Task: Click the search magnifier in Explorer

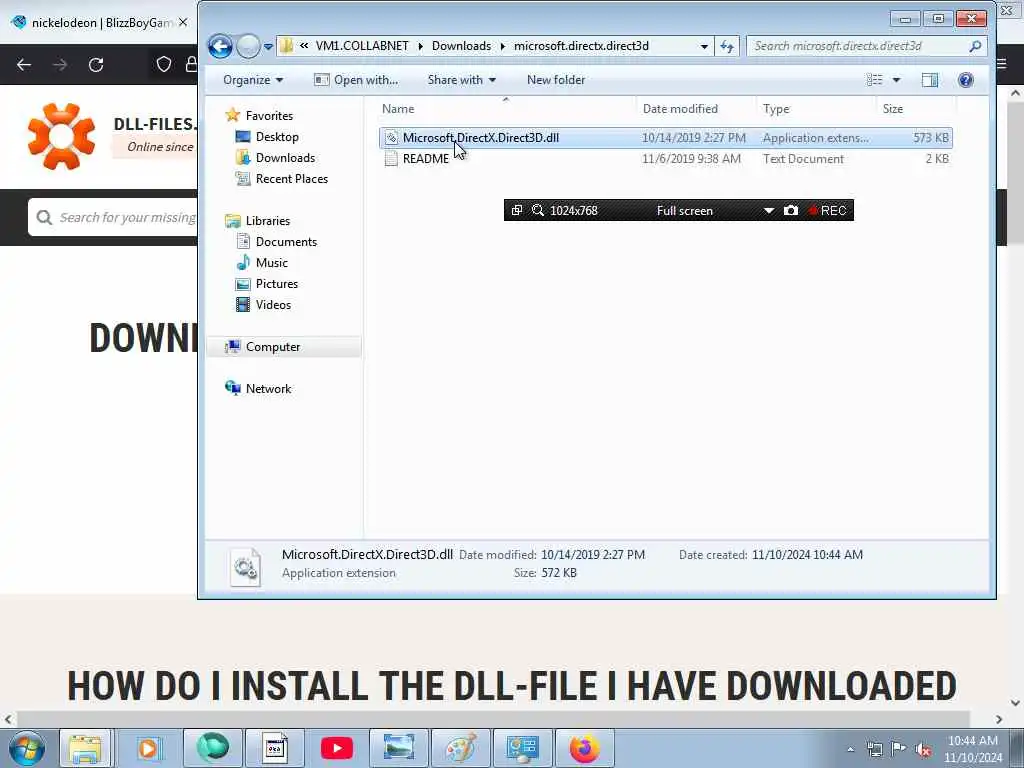Action: pyautogui.click(x=975, y=46)
